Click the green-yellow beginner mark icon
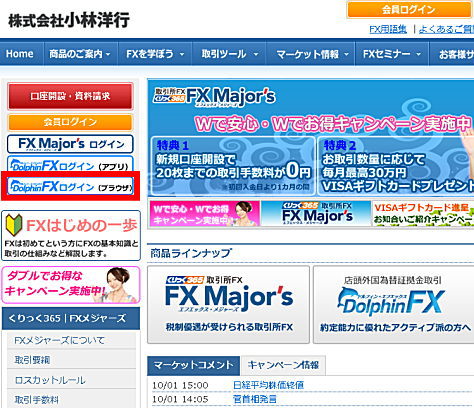Screen dimensions: 474x408 (x=14, y=225)
